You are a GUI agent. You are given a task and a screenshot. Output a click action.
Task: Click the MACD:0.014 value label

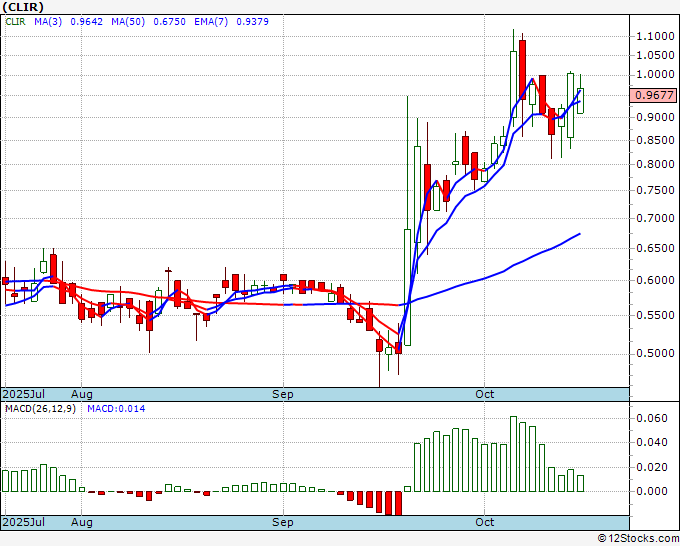coord(116,409)
